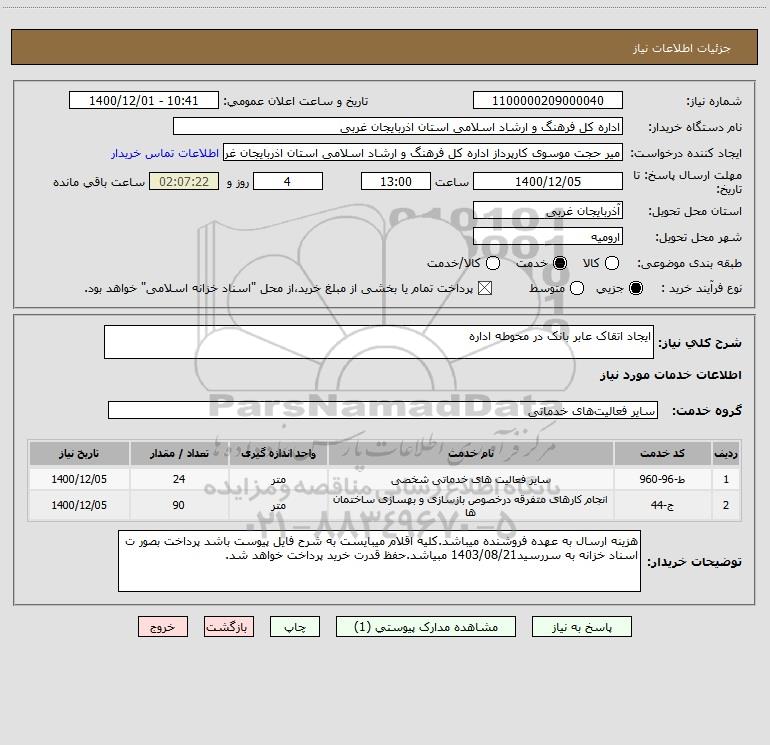Select the متوسط purchase type radio
This screenshot has height=745, width=770.
pos(577,288)
